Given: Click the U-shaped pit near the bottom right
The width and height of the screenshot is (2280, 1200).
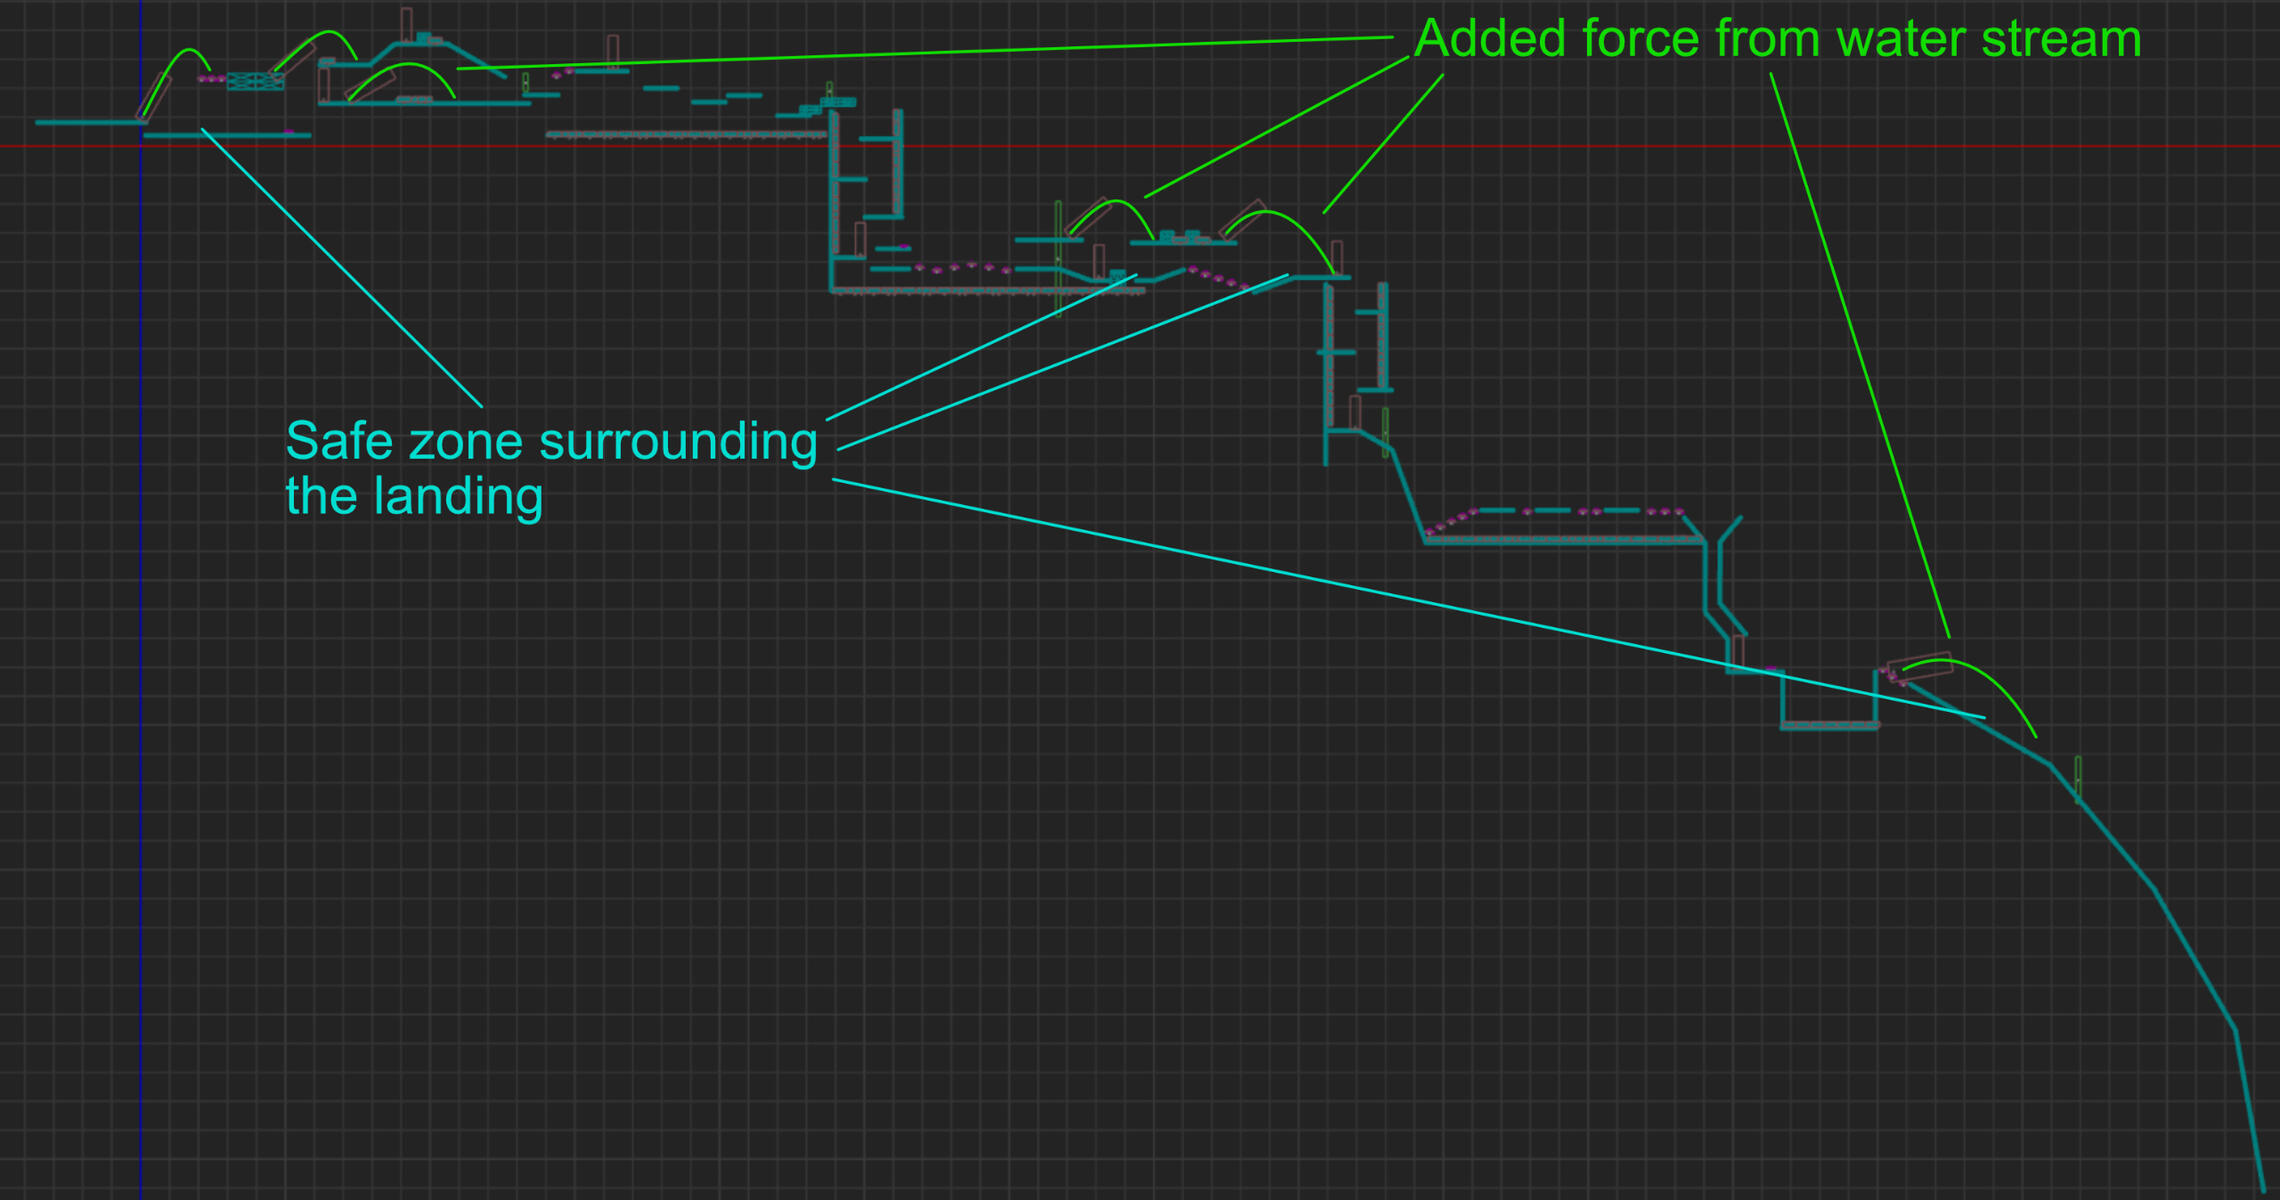Looking at the screenshot, I should (1829, 725).
